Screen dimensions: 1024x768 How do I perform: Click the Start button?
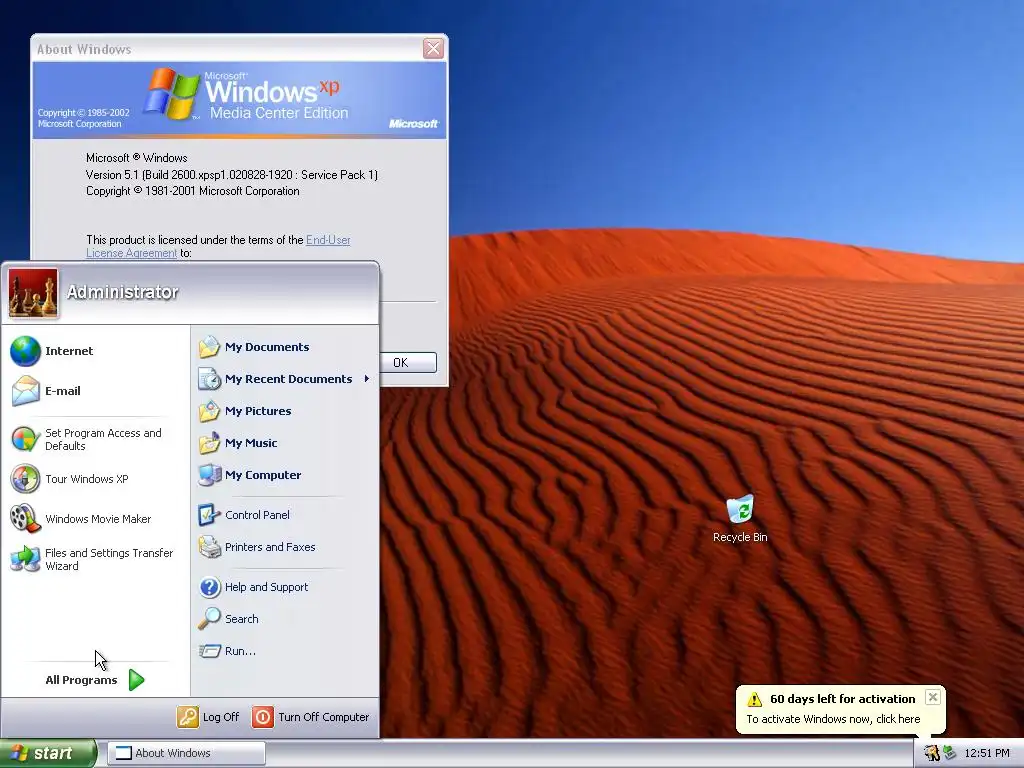pos(48,753)
